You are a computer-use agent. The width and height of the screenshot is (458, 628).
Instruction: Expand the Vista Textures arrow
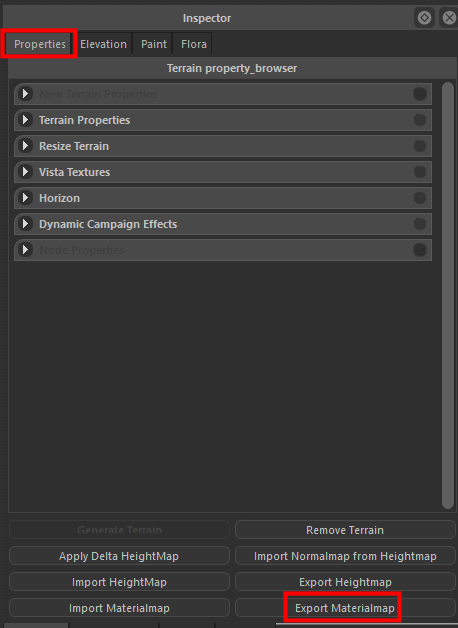(x=25, y=172)
